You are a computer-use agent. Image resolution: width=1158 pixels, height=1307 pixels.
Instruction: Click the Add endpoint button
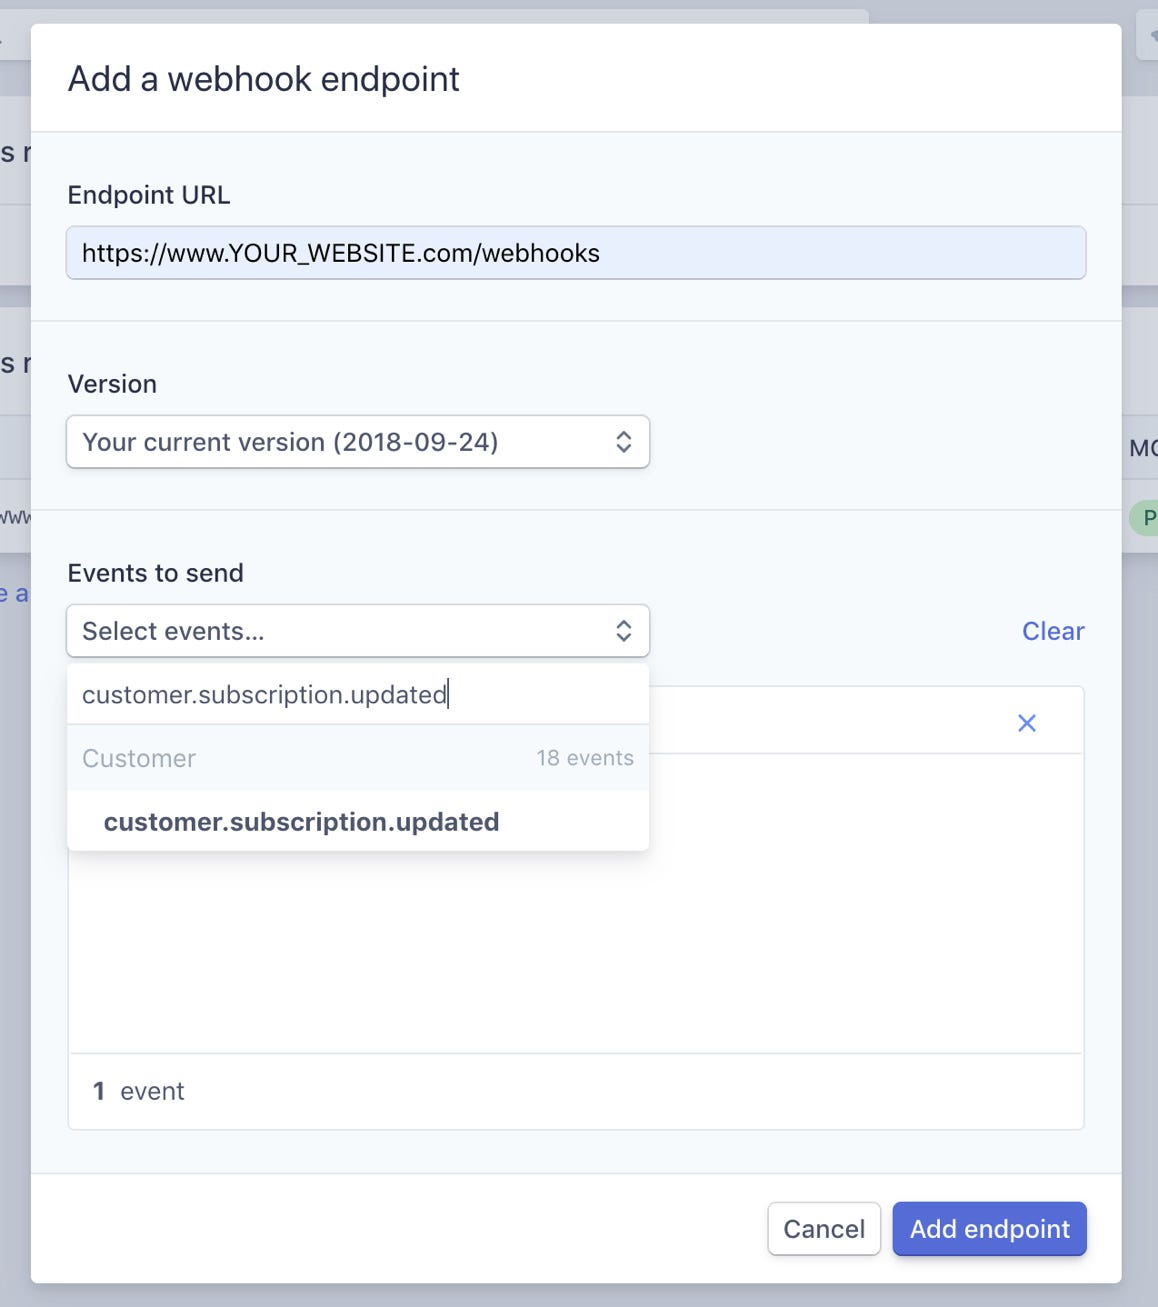point(989,1229)
